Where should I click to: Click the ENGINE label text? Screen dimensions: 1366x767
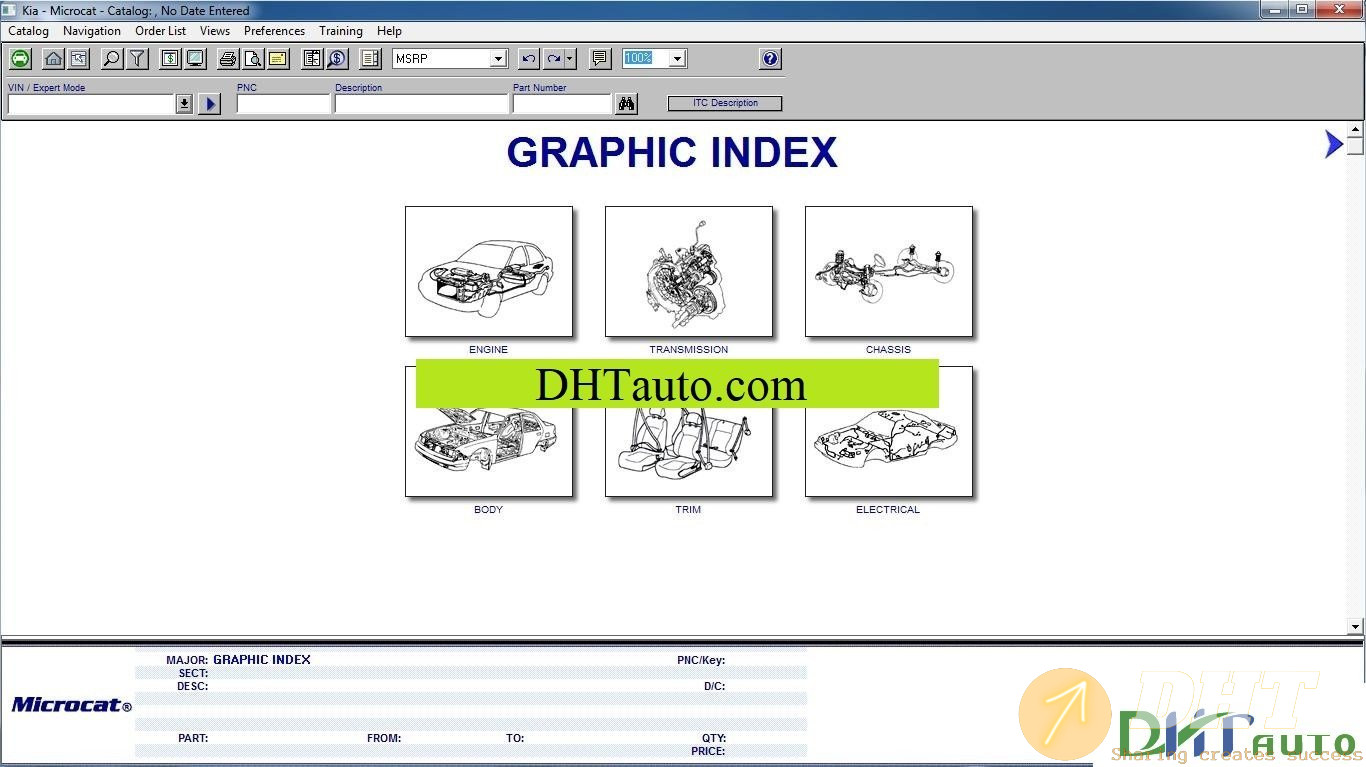coord(488,350)
